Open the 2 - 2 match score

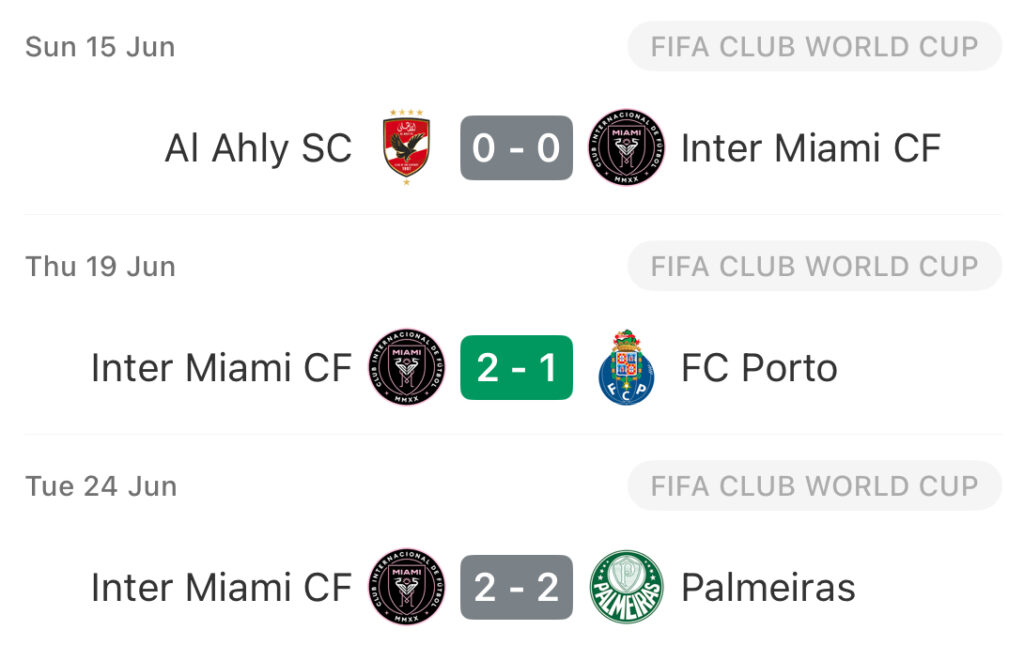point(517,587)
